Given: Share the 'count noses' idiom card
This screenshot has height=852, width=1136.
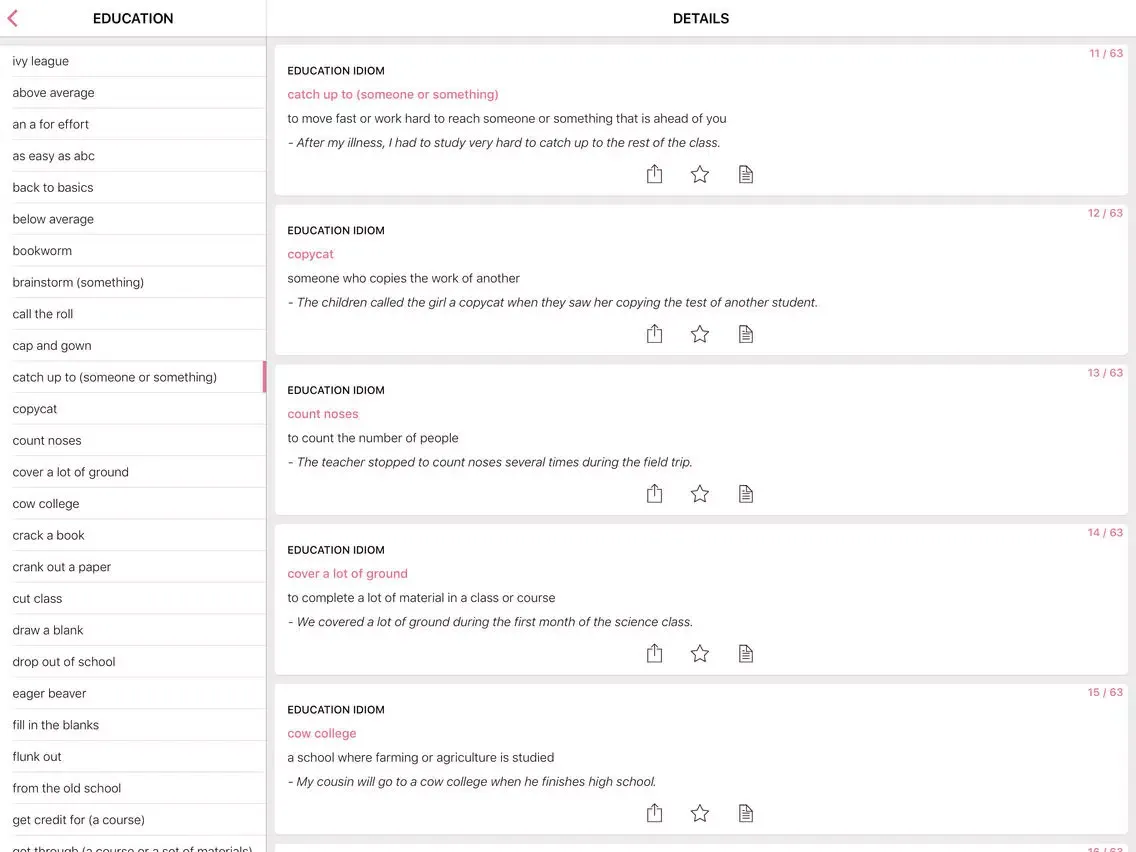Looking at the screenshot, I should (654, 493).
